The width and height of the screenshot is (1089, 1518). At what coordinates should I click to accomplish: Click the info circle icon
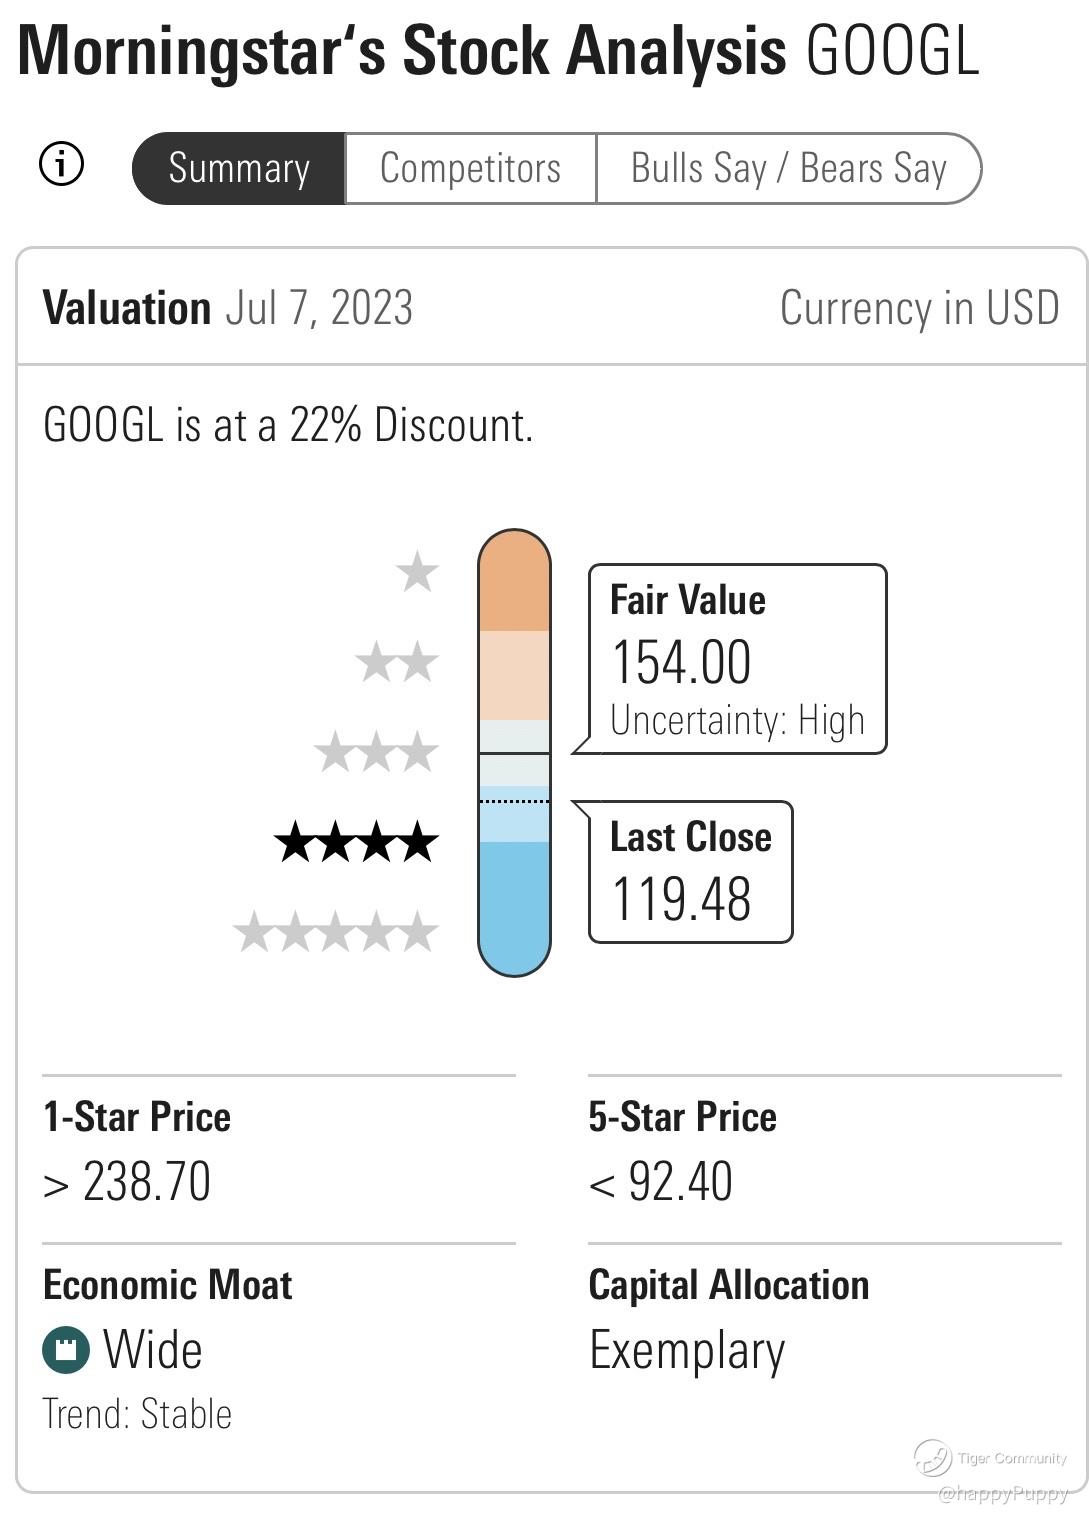[61, 164]
